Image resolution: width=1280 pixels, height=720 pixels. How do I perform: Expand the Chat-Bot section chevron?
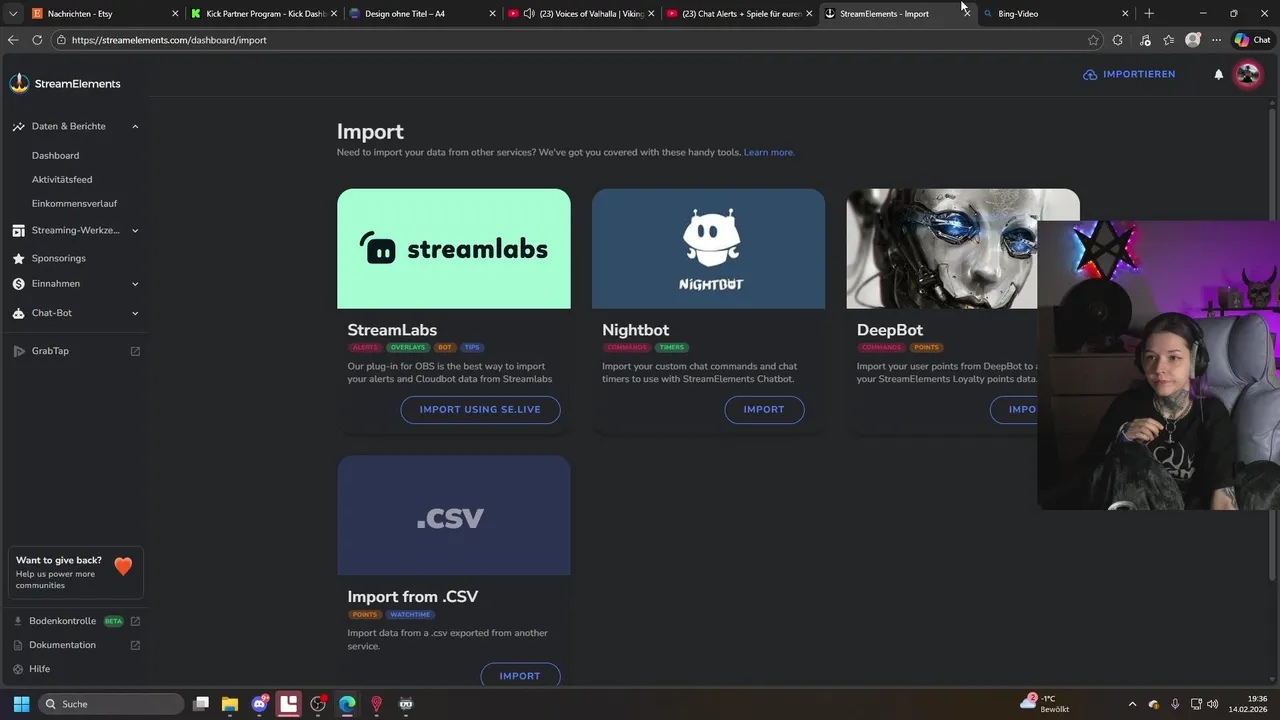[135, 313]
